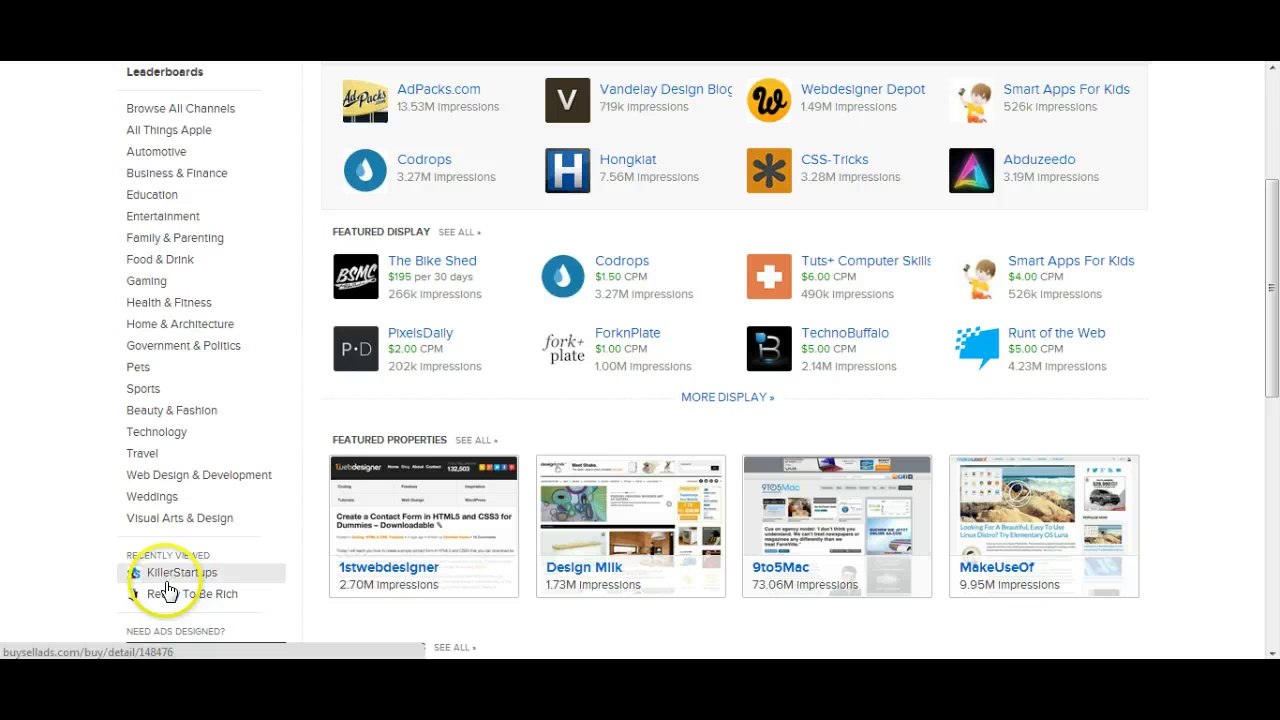Open the Beauty & Fashion category

point(172,410)
